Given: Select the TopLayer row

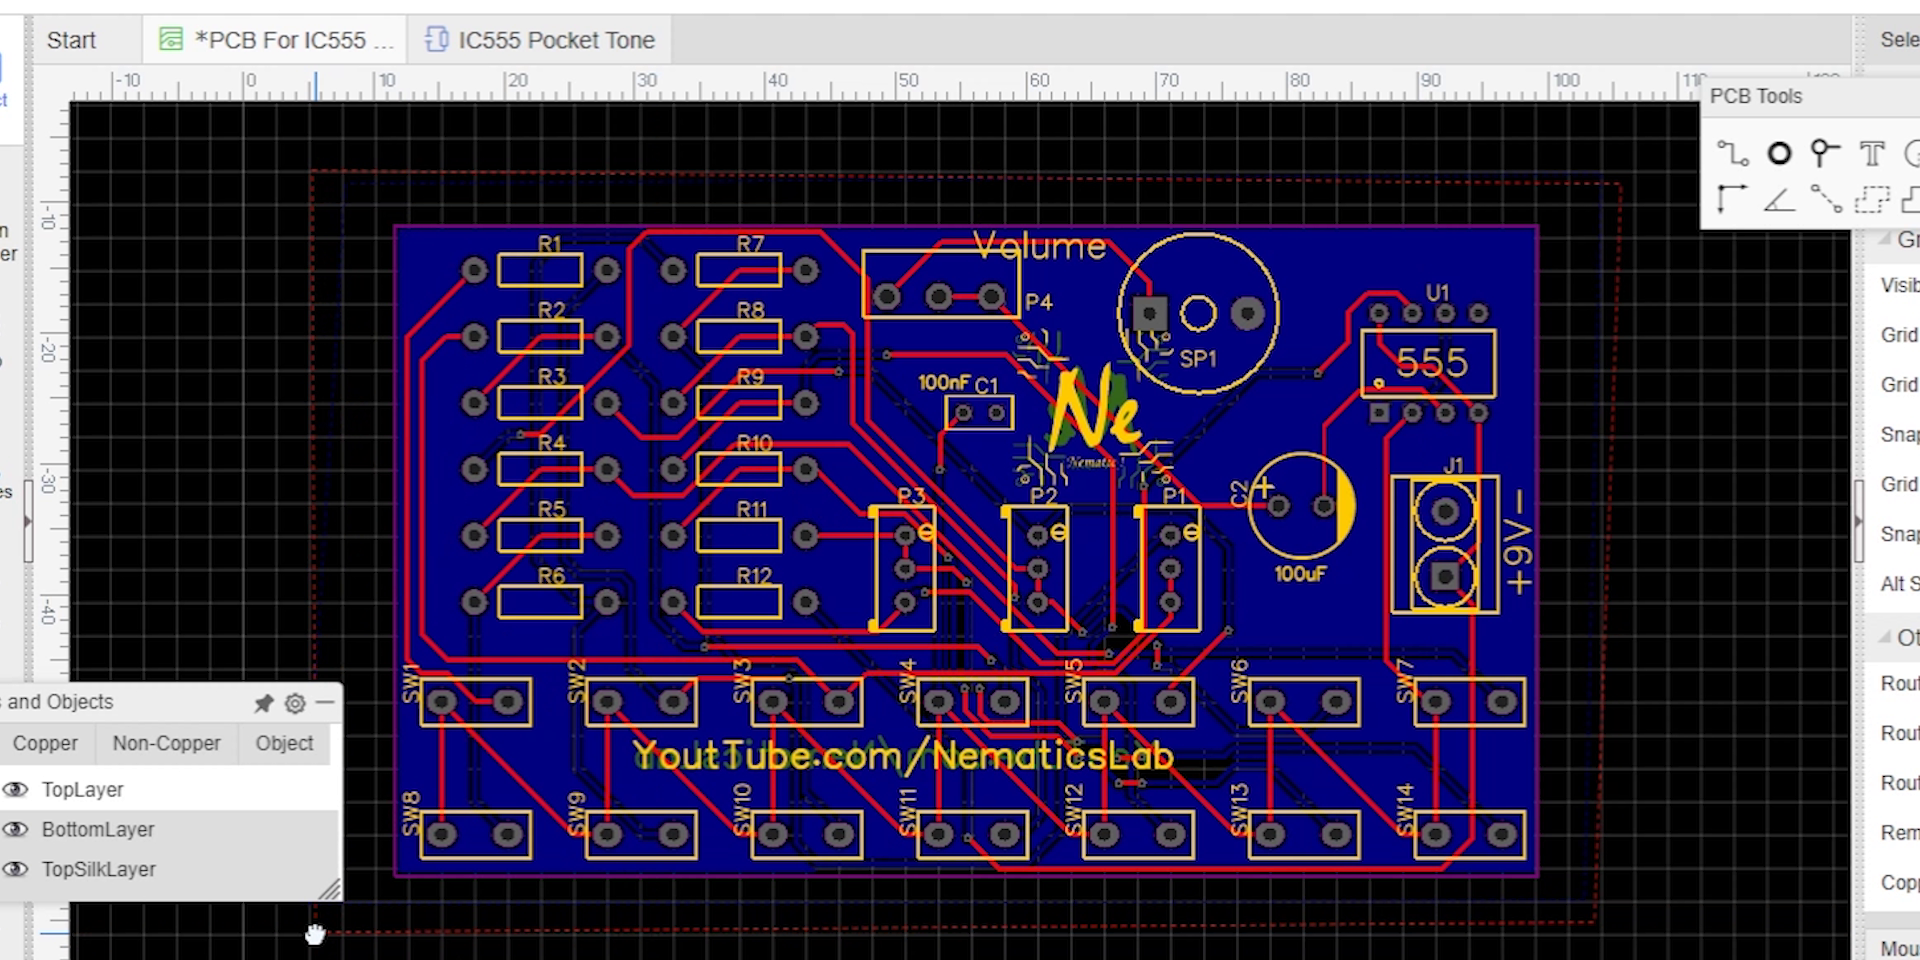Looking at the screenshot, I should pos(170,790).
